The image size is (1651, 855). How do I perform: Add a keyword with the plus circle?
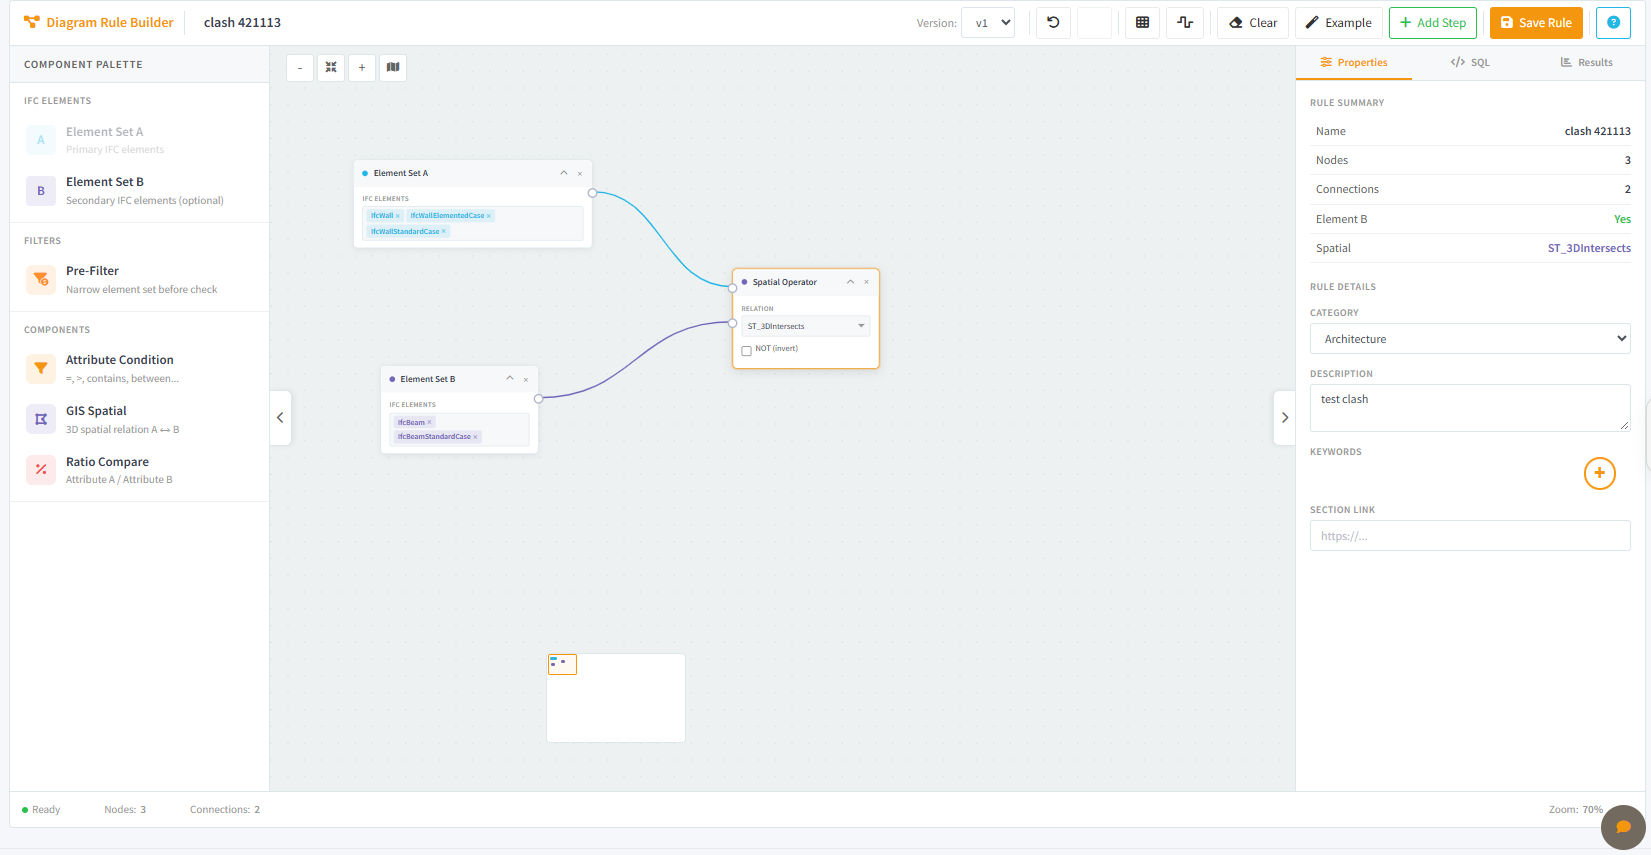(x=1600, y=473)
